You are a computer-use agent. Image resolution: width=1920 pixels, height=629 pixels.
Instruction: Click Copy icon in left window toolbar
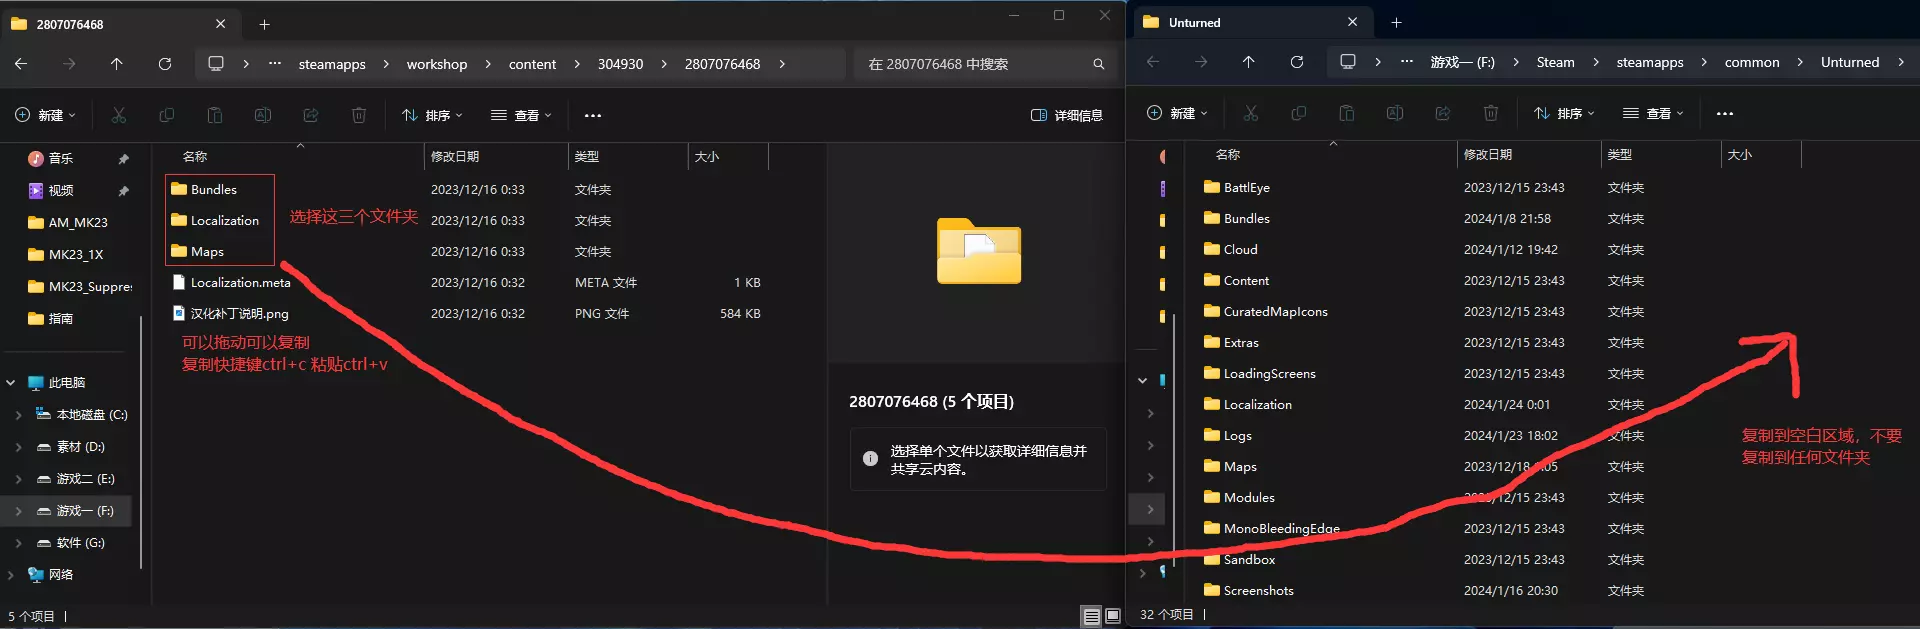pos(167,116)
